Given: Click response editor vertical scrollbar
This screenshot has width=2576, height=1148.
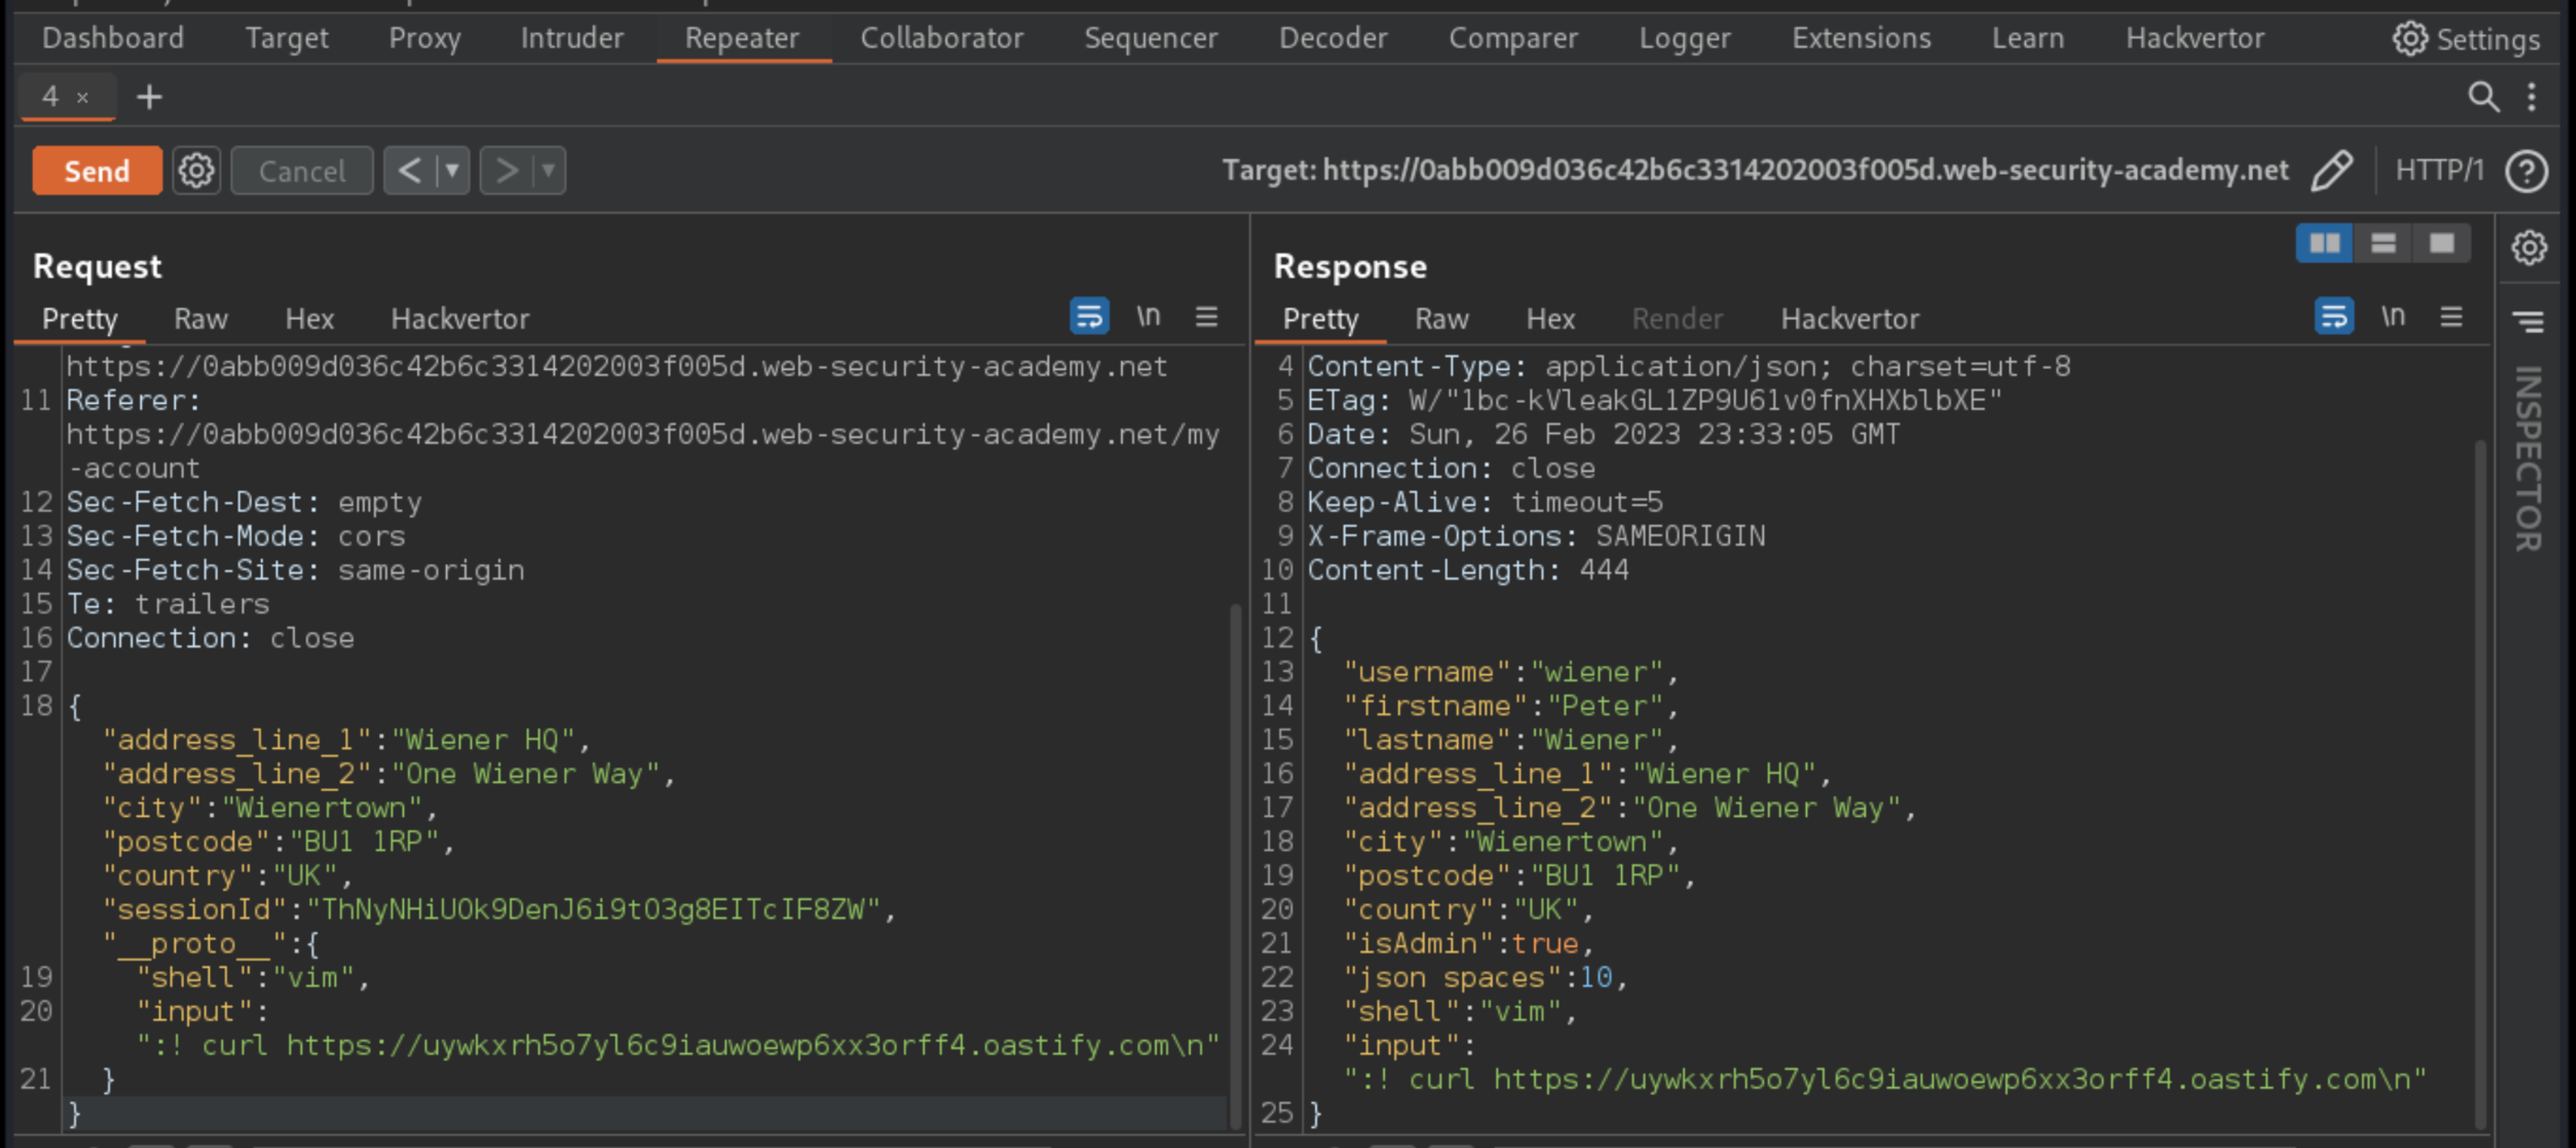Looking at the screenshot, I should click(x=2480, y=783).
